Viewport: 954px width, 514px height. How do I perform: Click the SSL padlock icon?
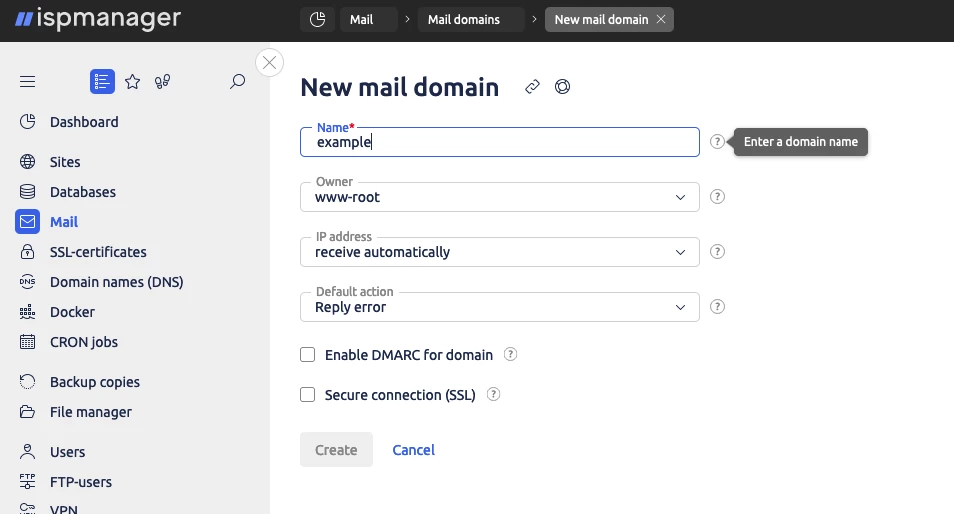click(27, 252)
